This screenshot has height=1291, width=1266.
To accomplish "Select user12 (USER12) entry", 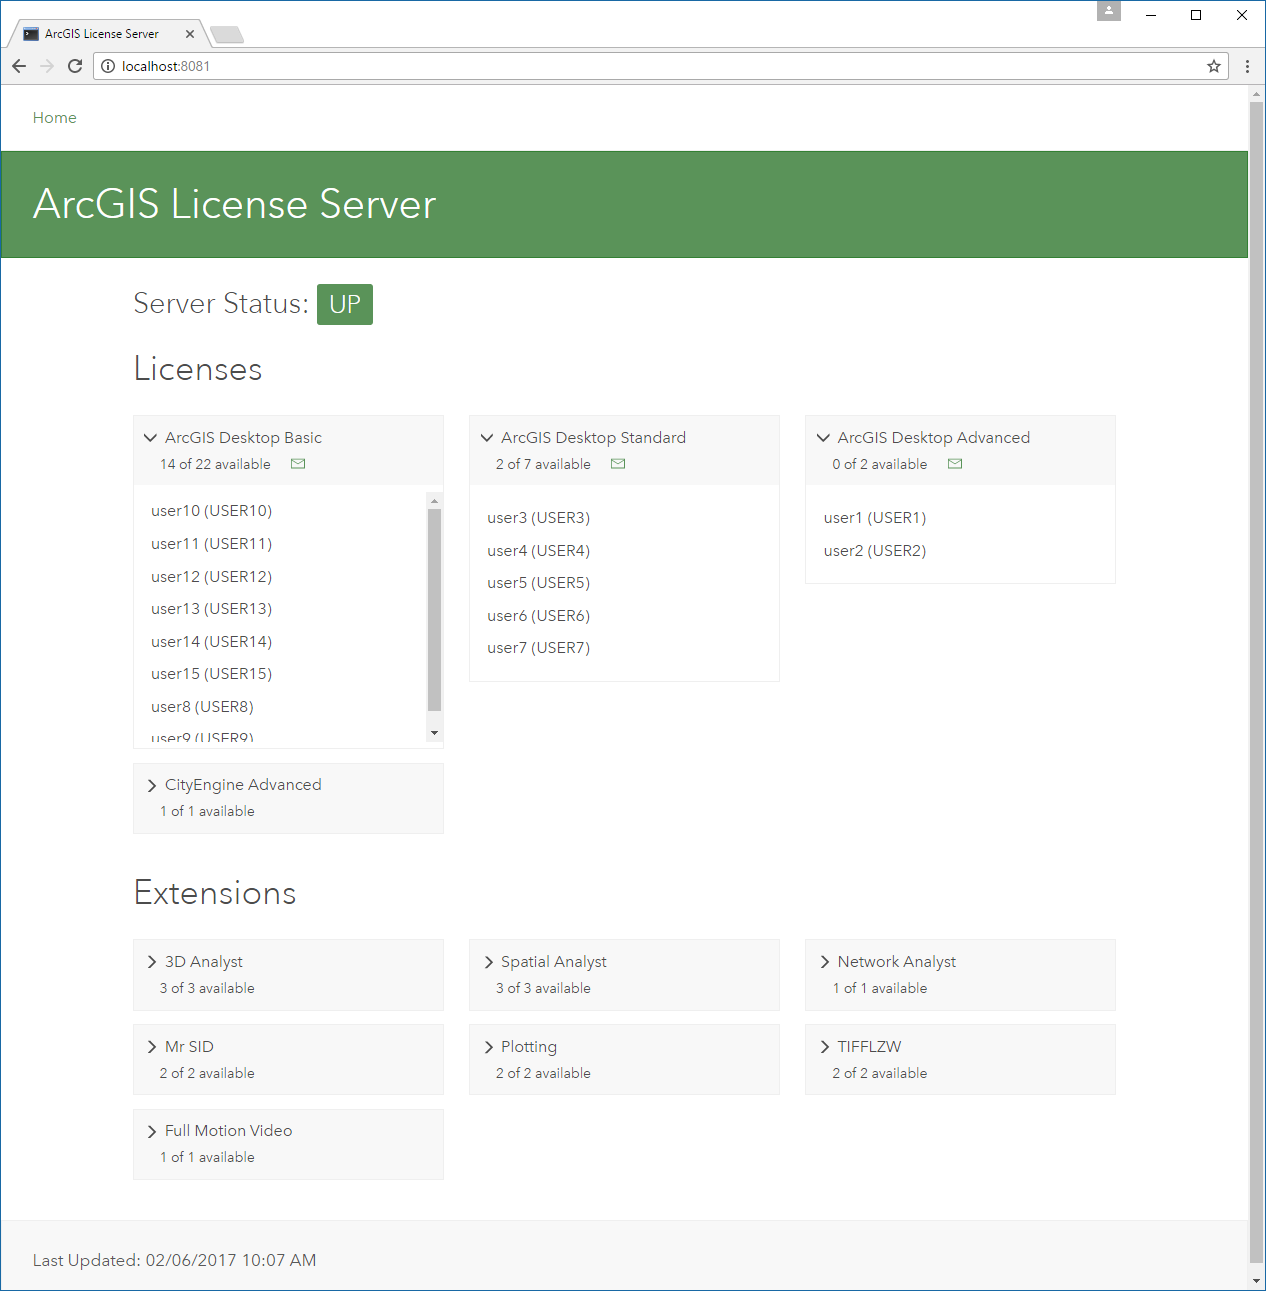I will (212, 577).
